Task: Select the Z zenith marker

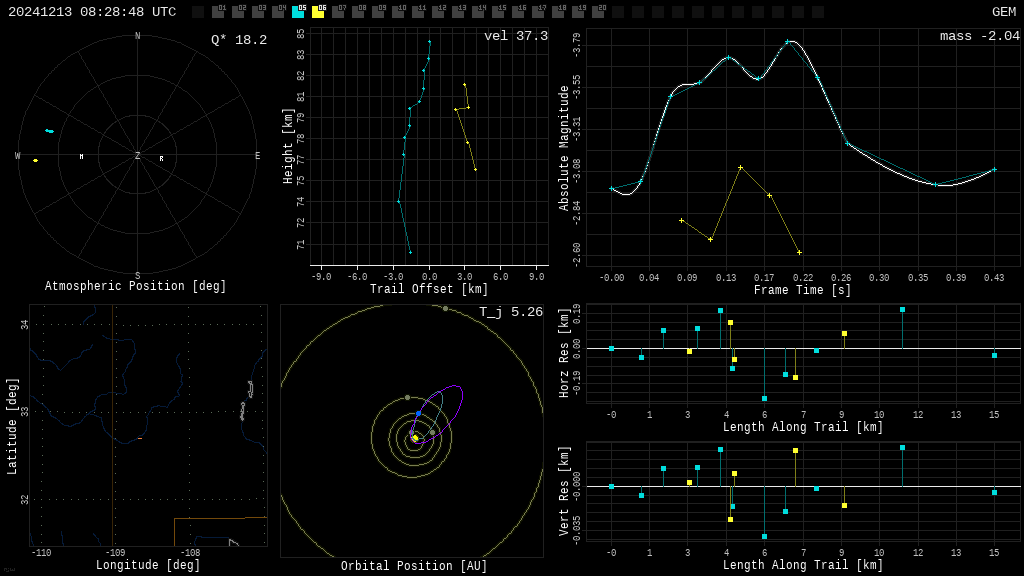Action: (138, 156)
